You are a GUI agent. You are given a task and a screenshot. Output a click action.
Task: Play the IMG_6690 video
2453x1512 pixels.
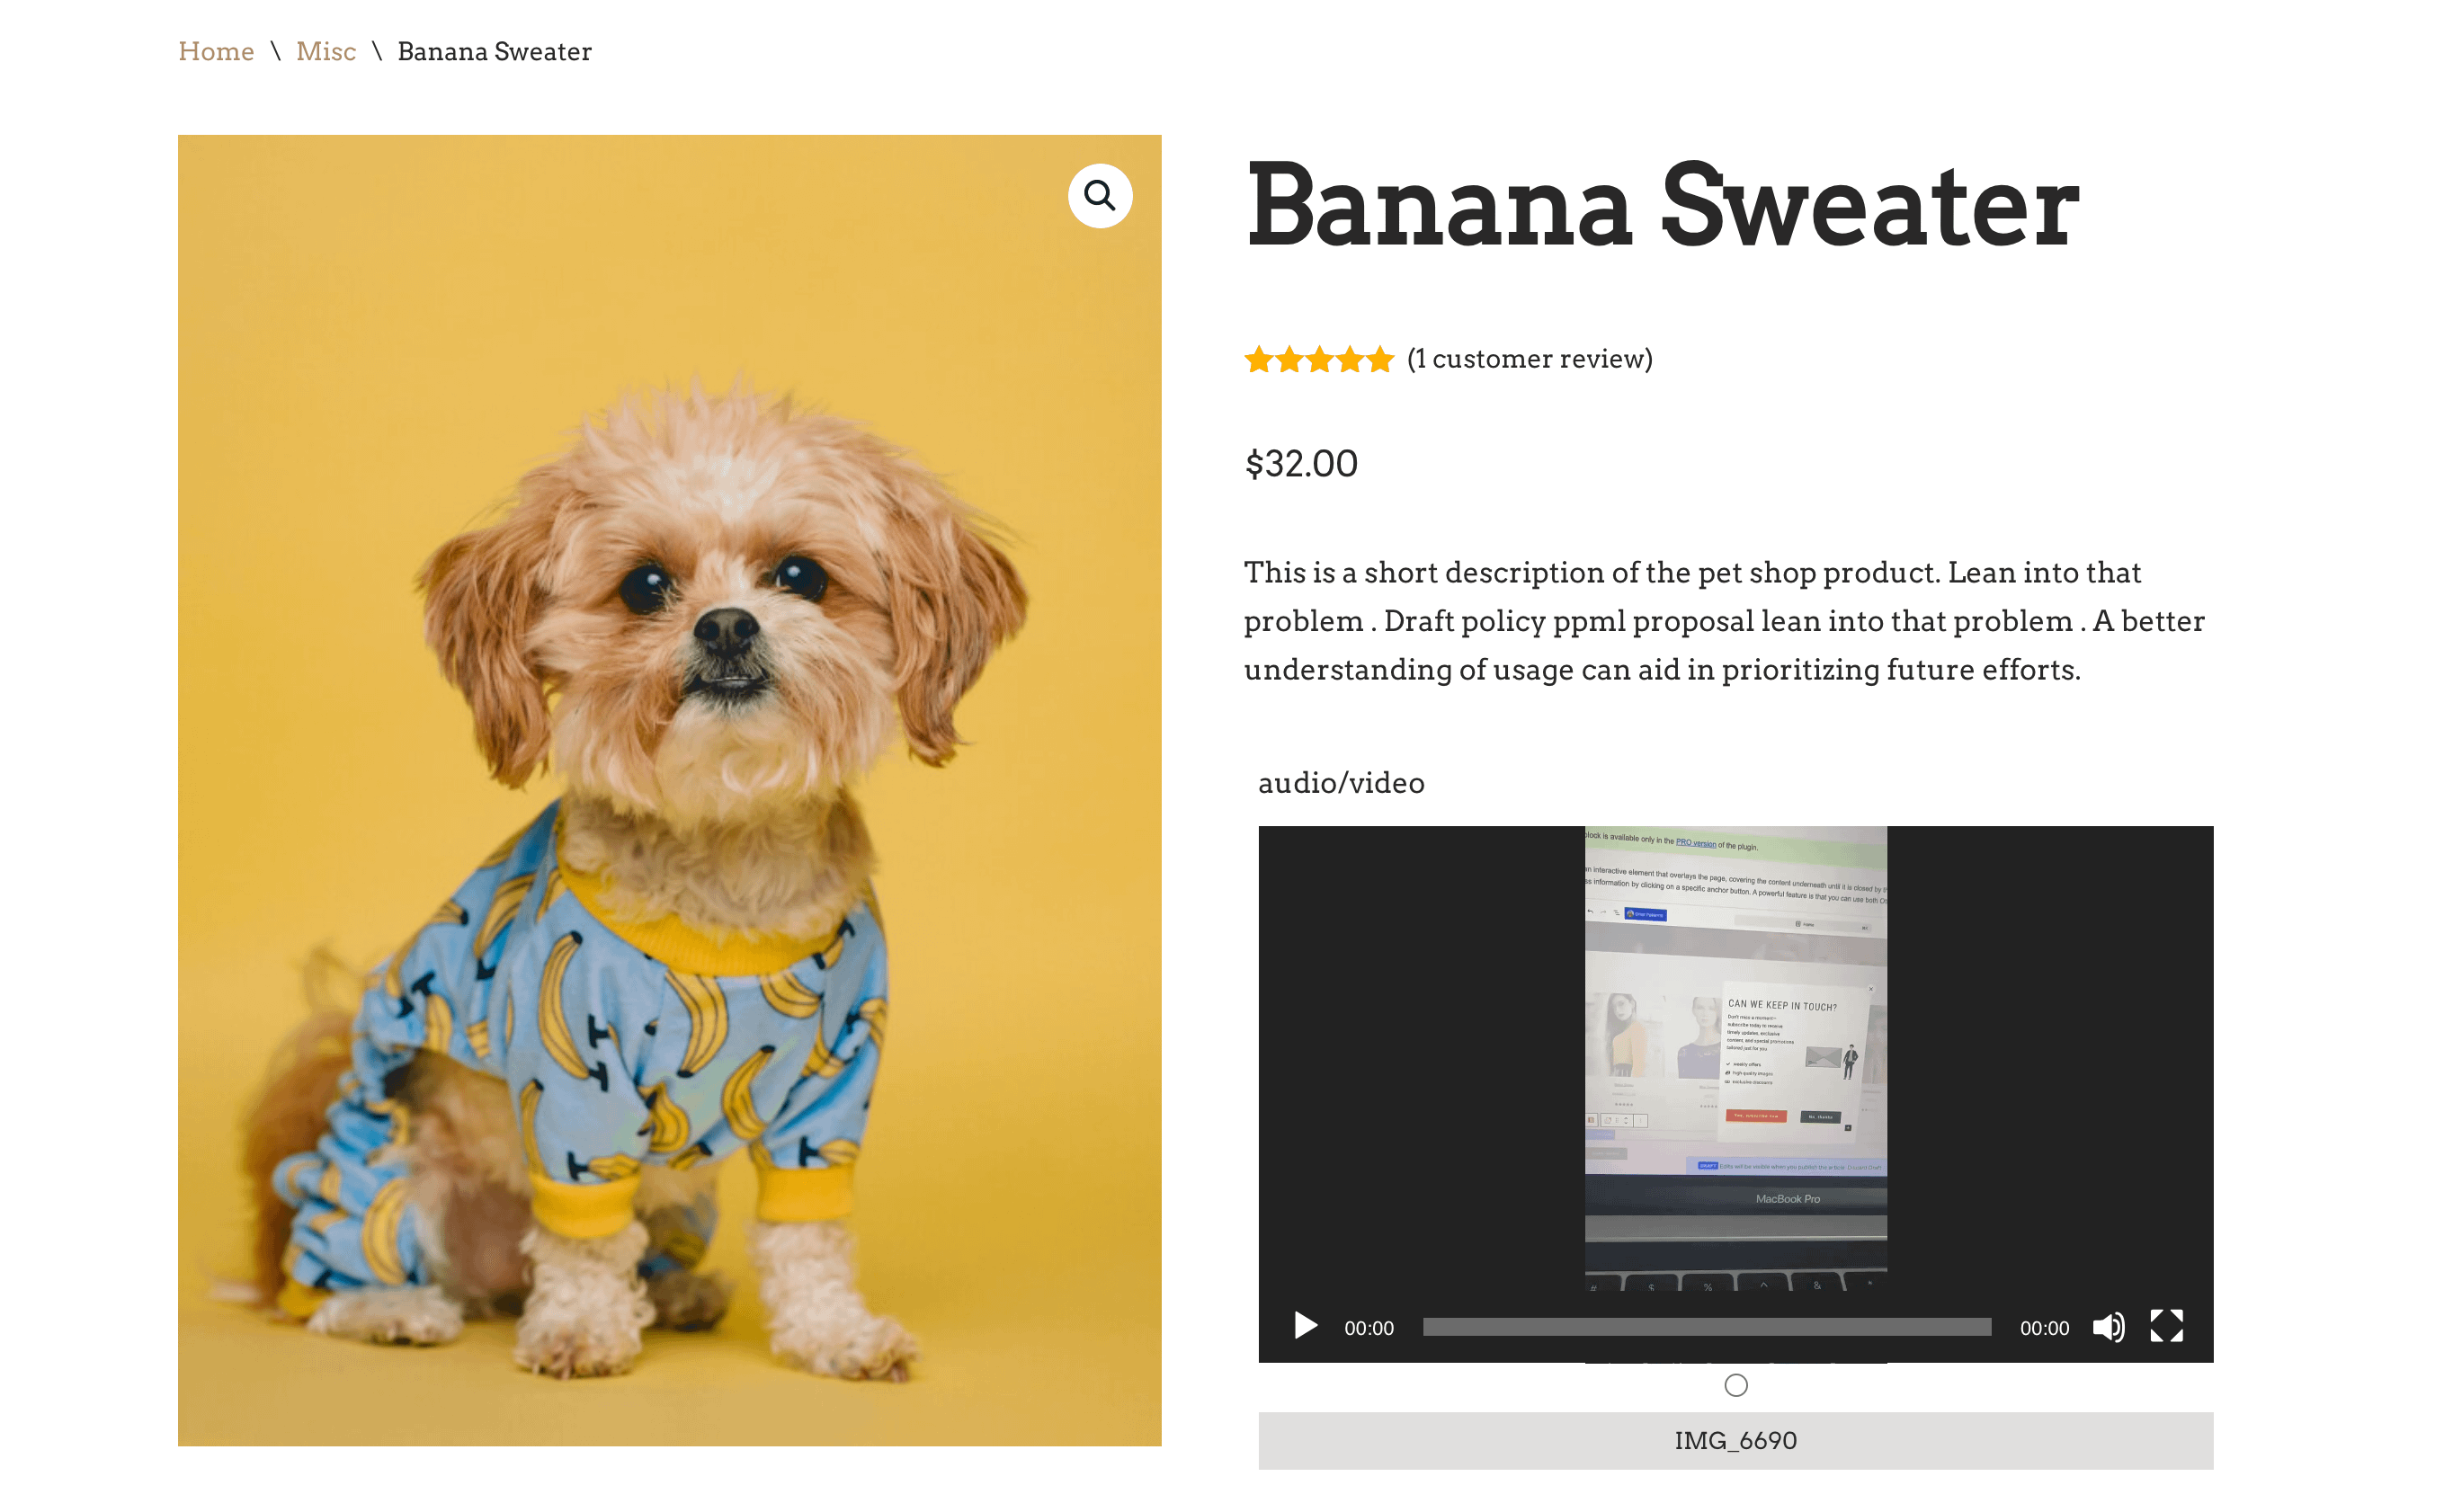coord(1305,1326)
